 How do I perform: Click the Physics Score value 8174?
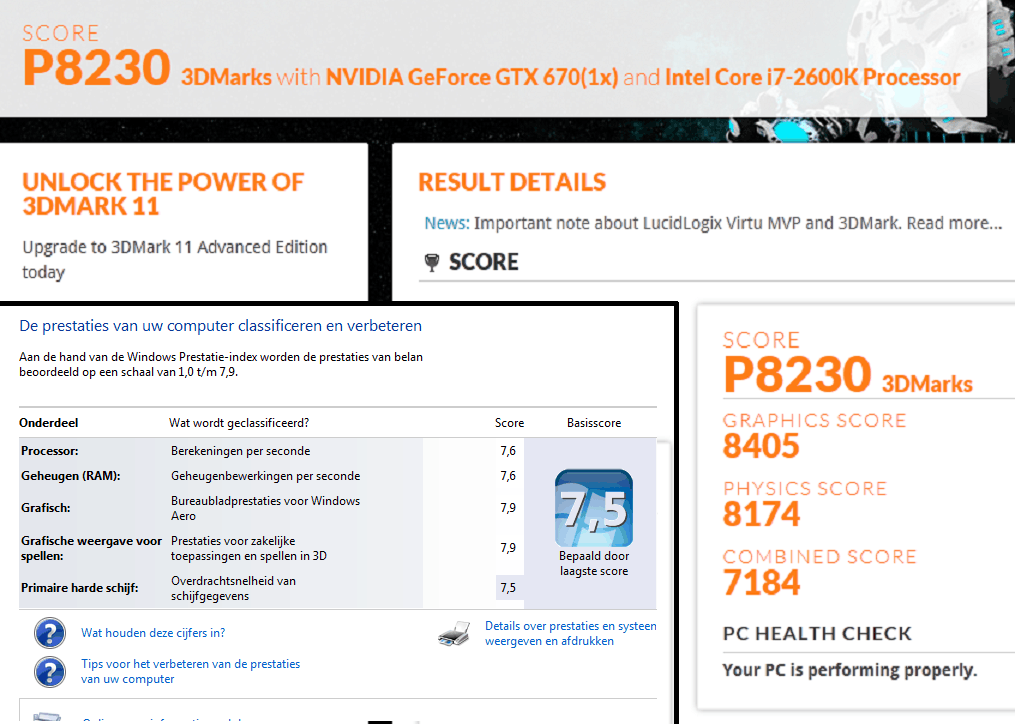tap(761, 514)
